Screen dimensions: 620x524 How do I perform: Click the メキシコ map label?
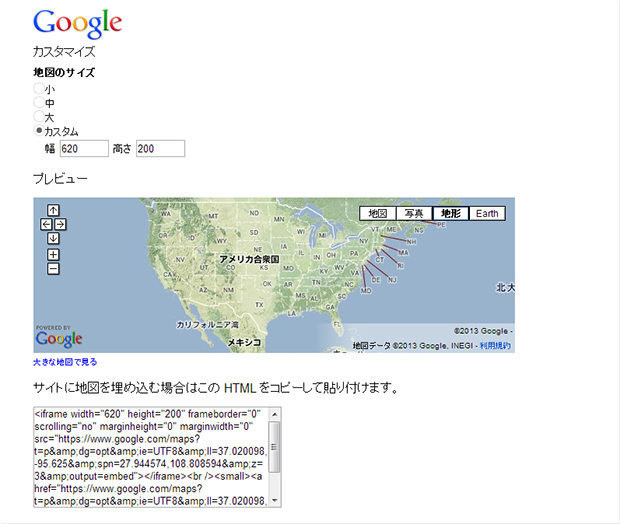244,342
